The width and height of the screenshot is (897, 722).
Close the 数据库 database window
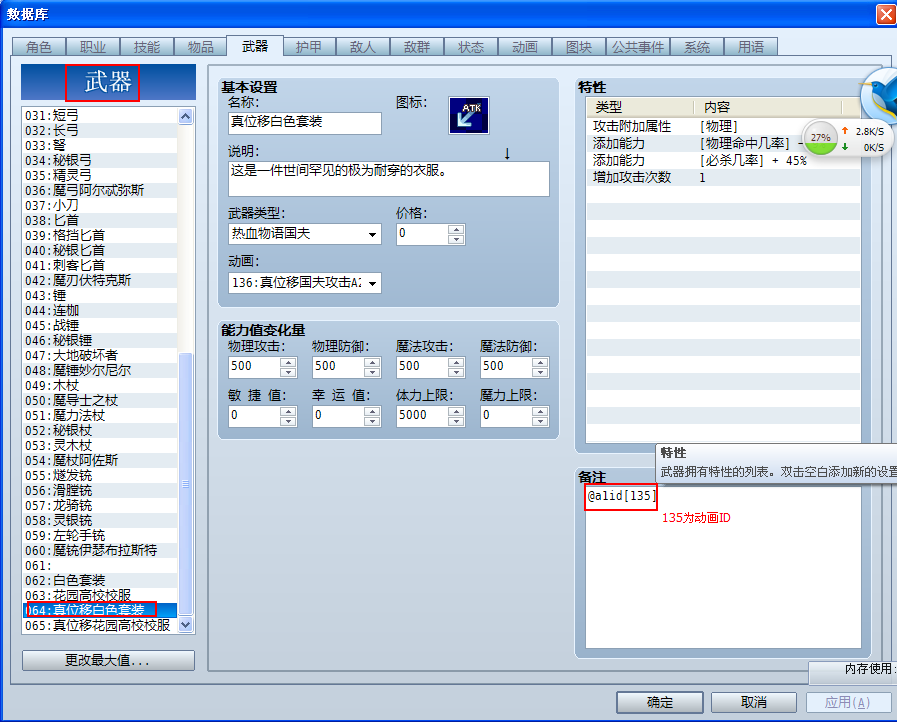coord(886,14)
